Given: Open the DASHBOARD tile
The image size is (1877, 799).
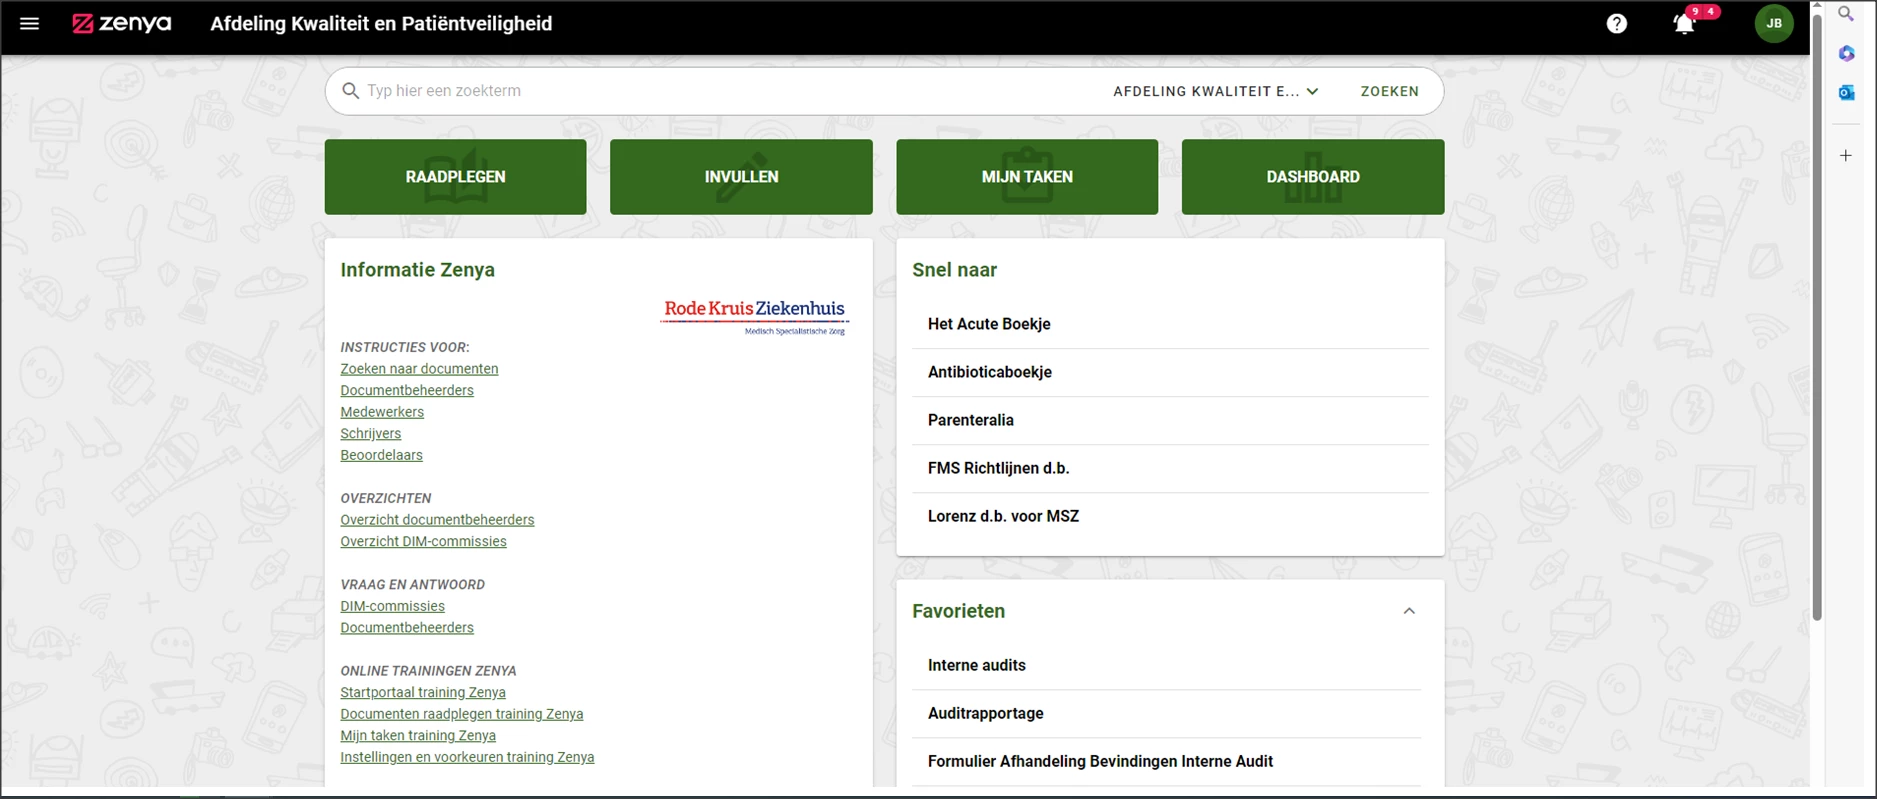Looking at the screenshot, I should click(1313, 177).
